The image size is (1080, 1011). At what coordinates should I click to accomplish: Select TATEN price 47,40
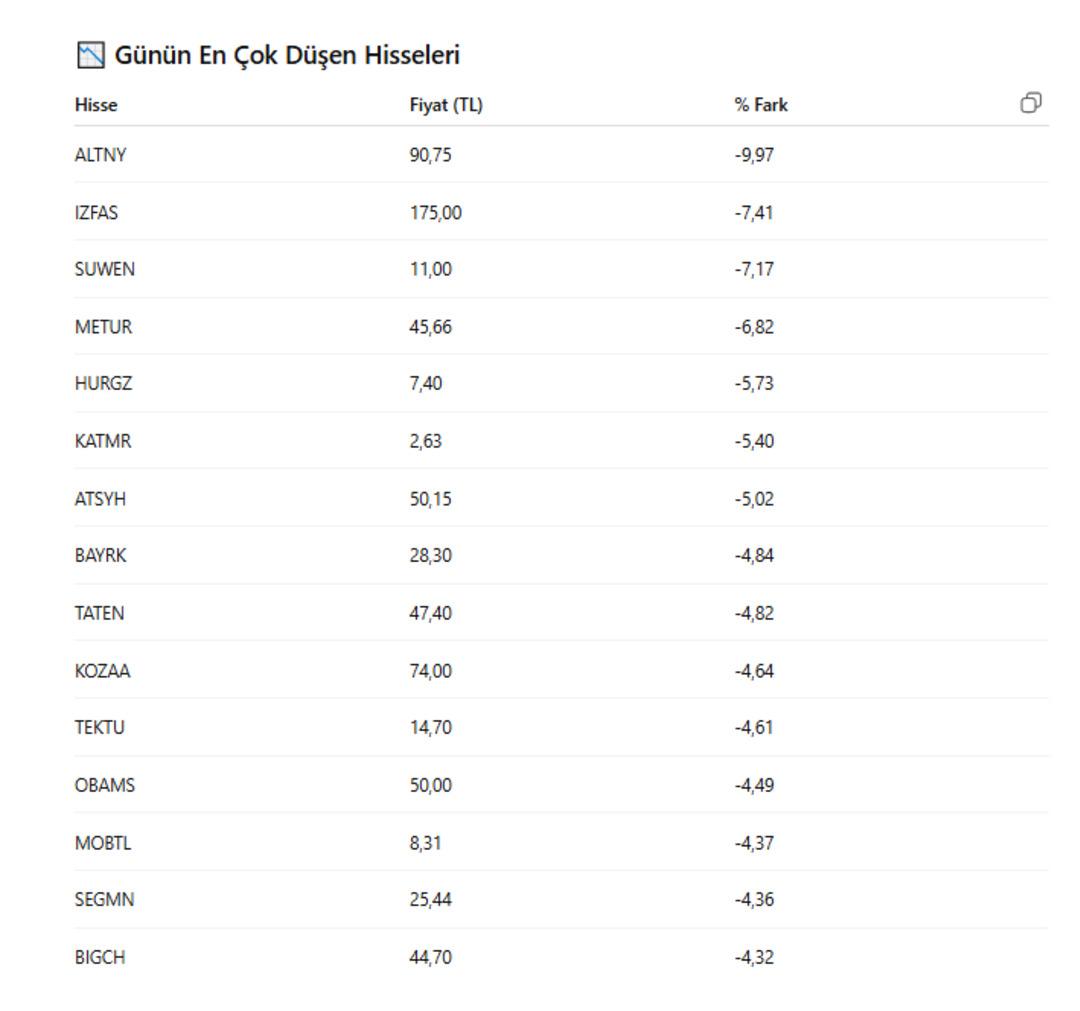tap(430, 613)
